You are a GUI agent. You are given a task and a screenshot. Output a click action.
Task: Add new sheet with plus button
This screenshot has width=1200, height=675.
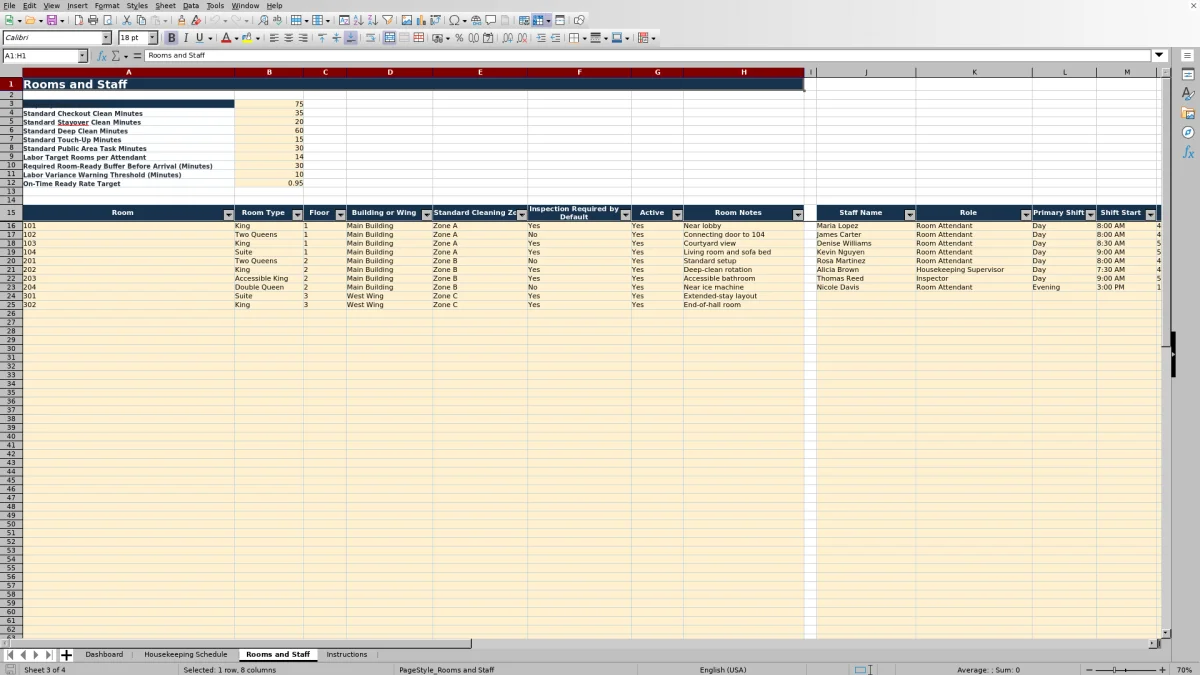[x=67, y=655]
